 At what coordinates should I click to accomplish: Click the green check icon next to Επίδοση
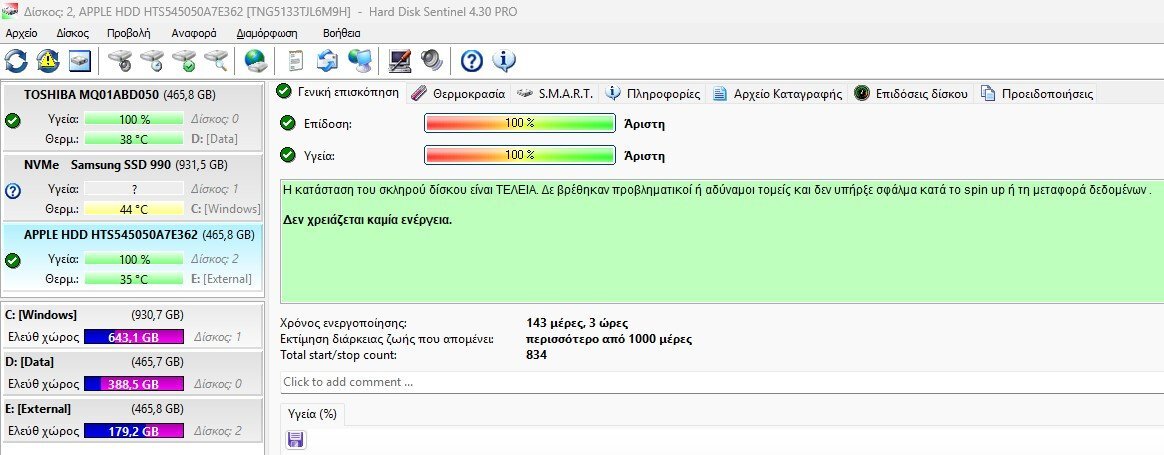click(x=288, y=123)
